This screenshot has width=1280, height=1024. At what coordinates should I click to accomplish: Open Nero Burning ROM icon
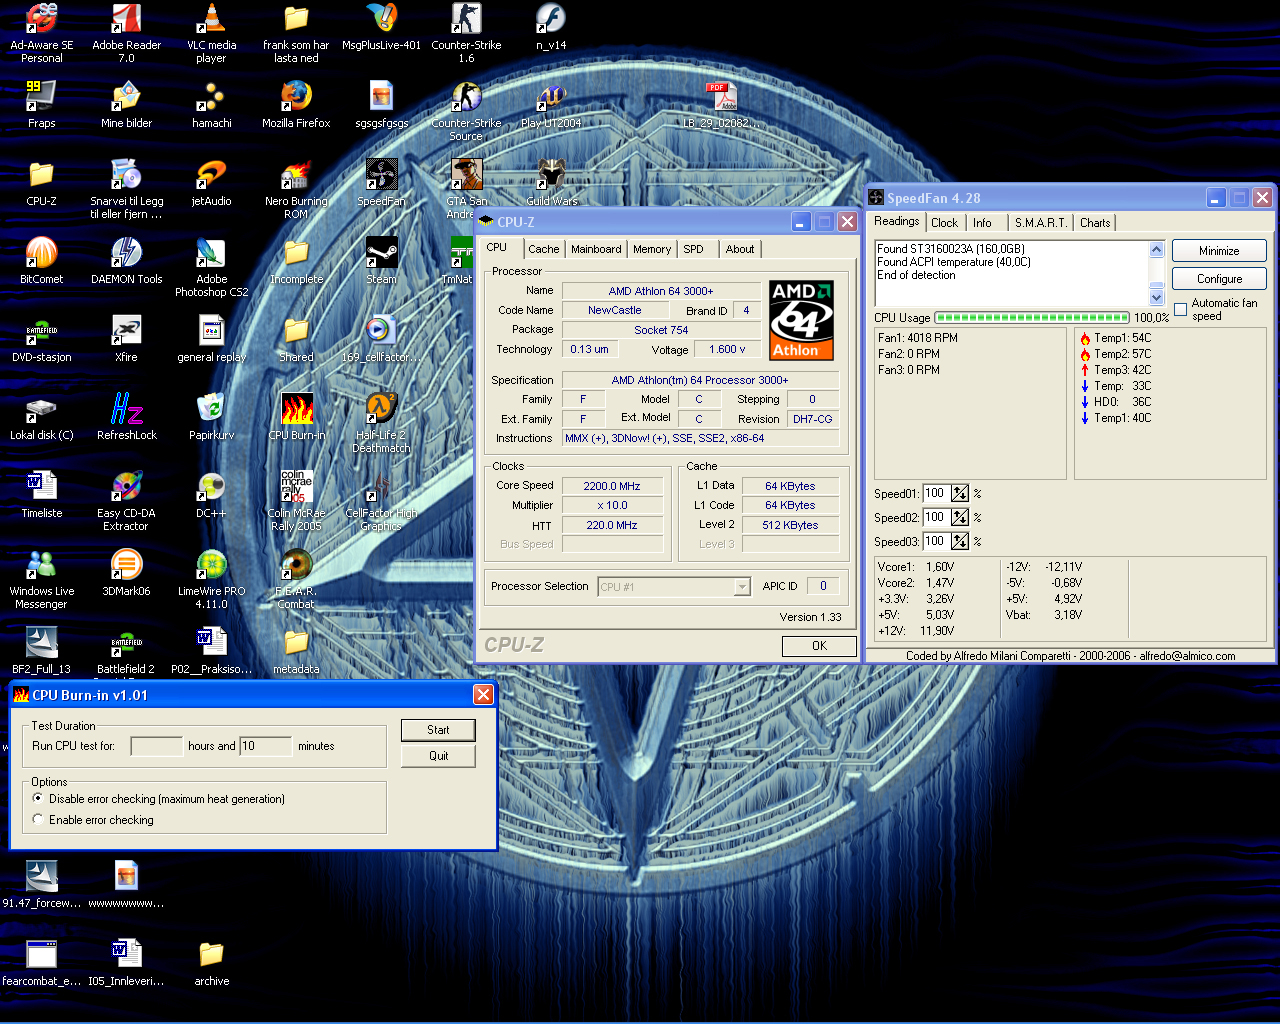click(296, 190)
